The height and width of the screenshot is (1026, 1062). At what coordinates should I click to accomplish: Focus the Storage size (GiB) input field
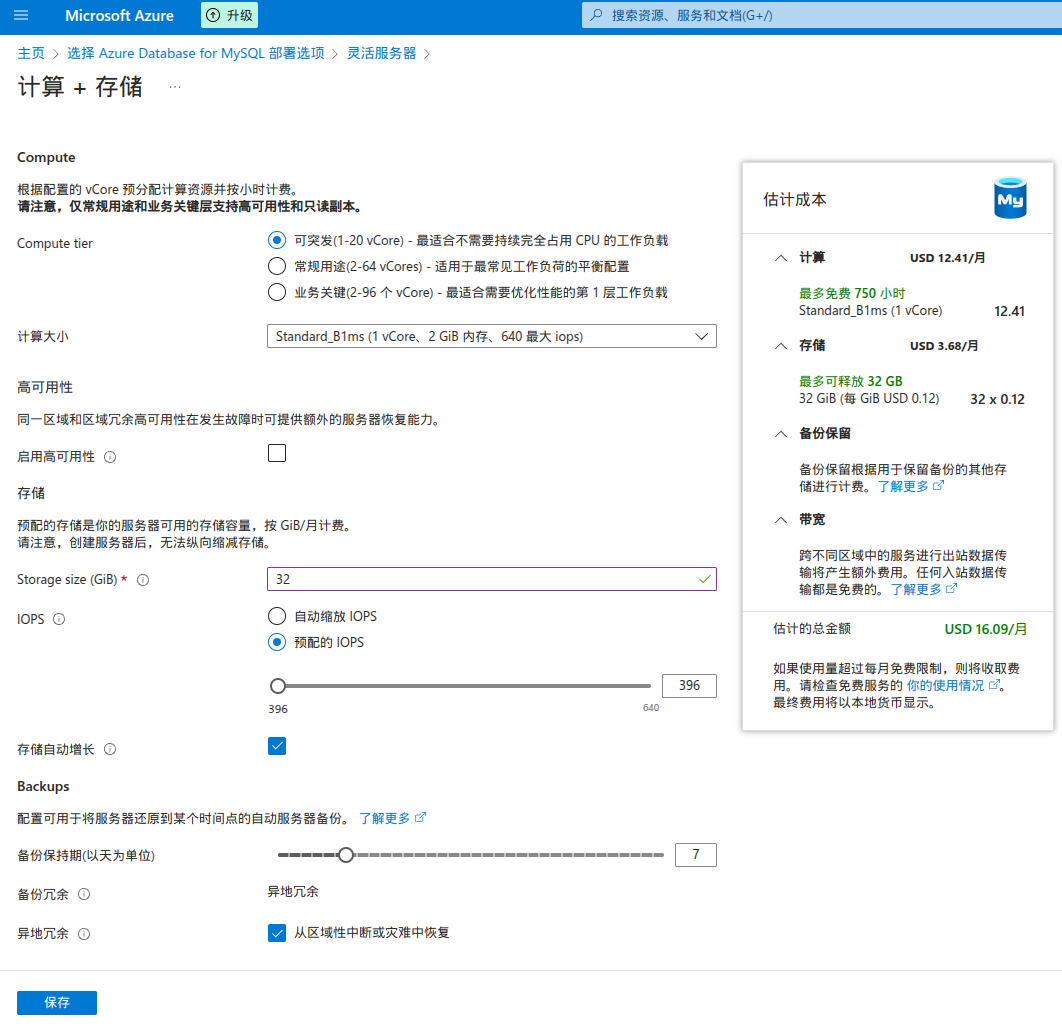pos(492,579)
